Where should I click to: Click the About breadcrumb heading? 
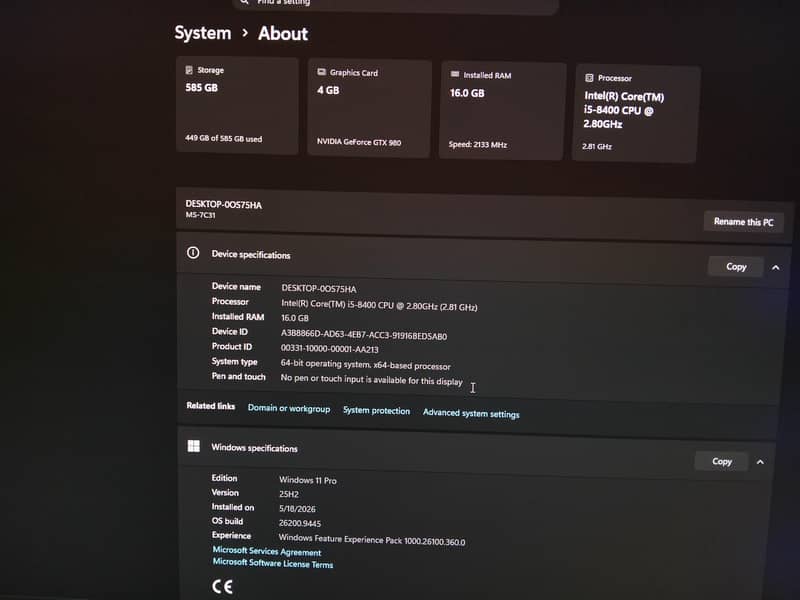coord(283,34)
